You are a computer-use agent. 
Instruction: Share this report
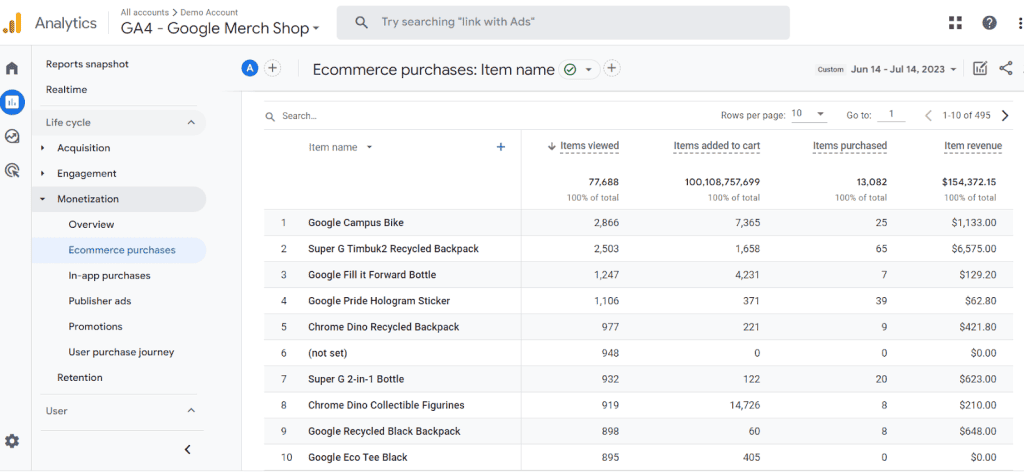tap(1006, 69)
